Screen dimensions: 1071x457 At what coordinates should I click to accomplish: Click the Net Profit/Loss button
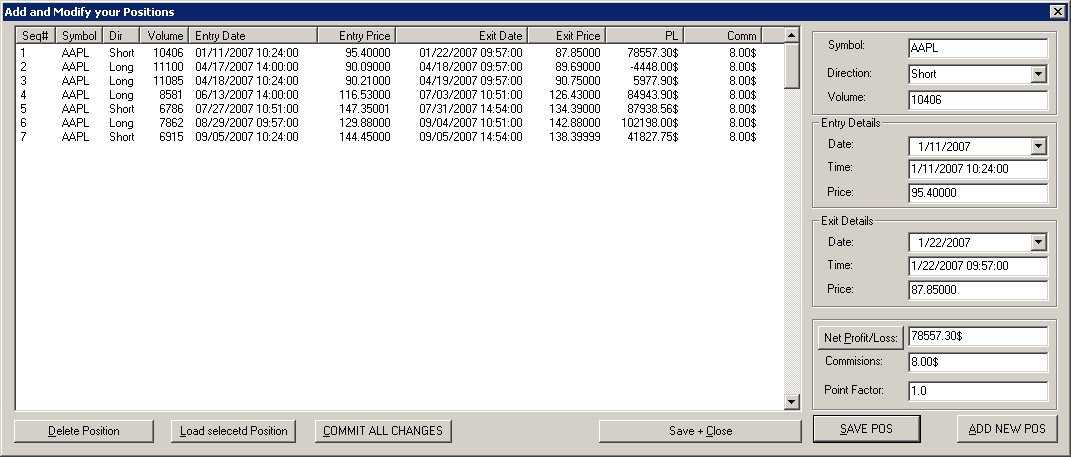click(x=861, y=338)
